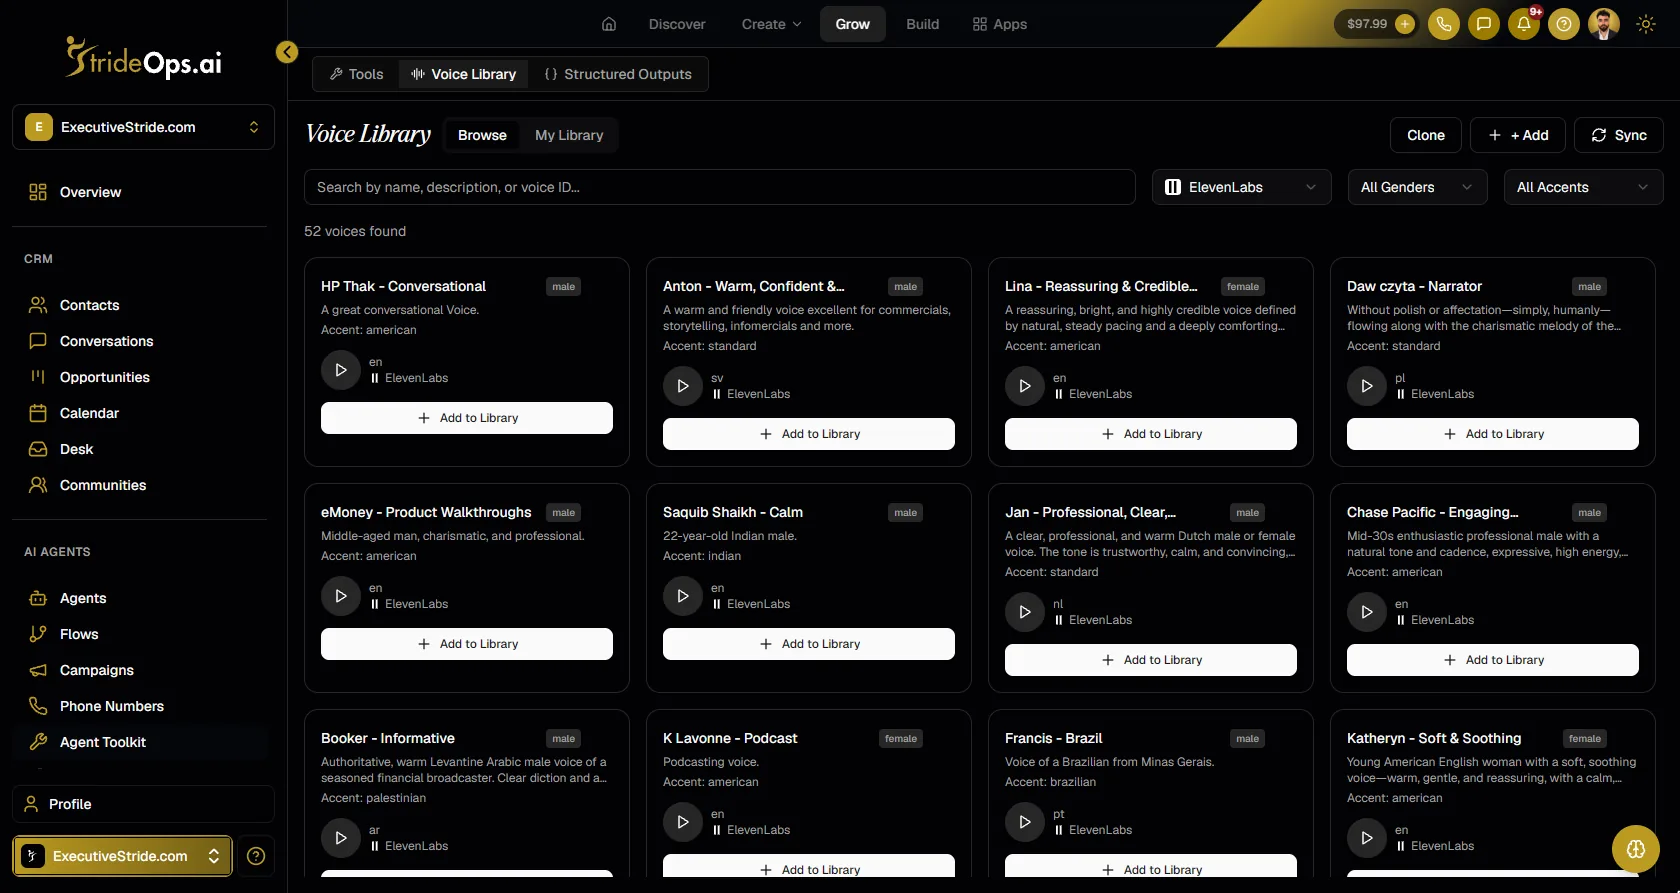1680x893 pixels.
Task: Click the voice search field
Action: tap(720, 187)
